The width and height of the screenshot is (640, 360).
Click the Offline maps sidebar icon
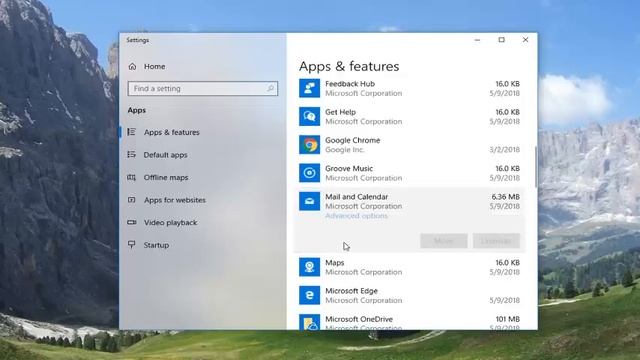click(x=131, y=177)
